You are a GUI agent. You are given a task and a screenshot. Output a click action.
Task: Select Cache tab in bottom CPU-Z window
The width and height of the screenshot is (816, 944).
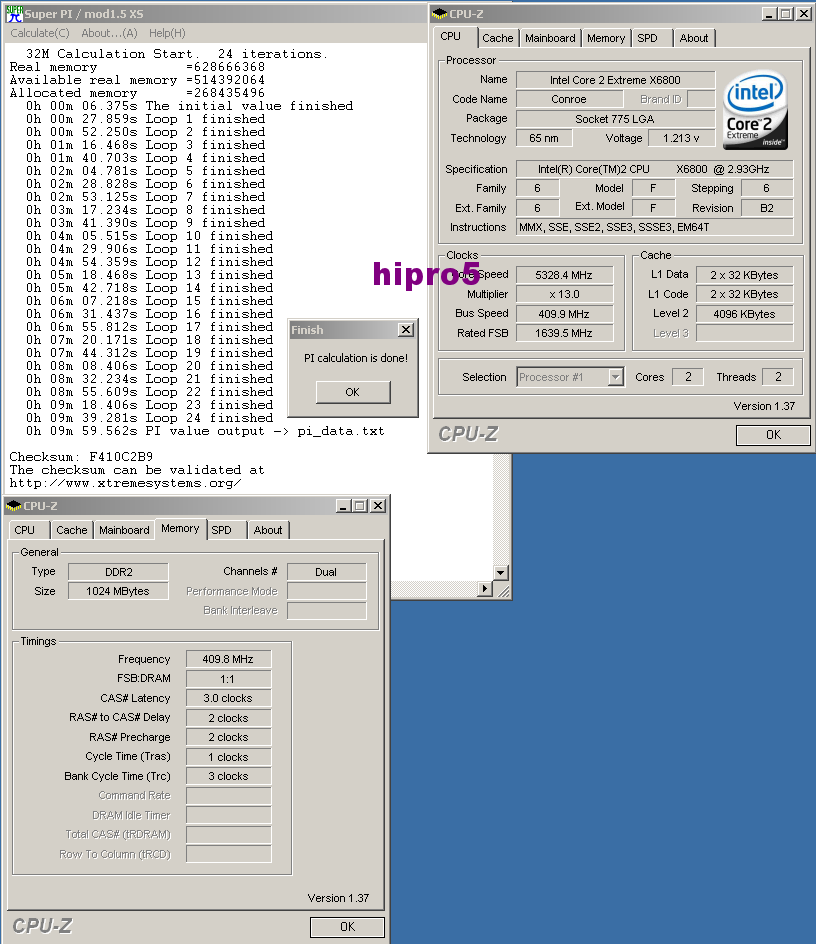click(72, 530)
